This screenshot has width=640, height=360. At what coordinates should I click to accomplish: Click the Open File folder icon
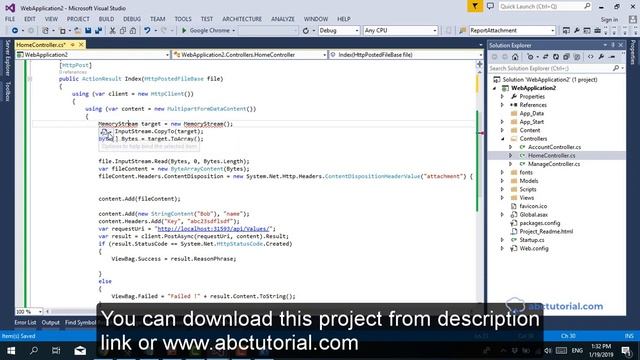[x=77, y=31]
